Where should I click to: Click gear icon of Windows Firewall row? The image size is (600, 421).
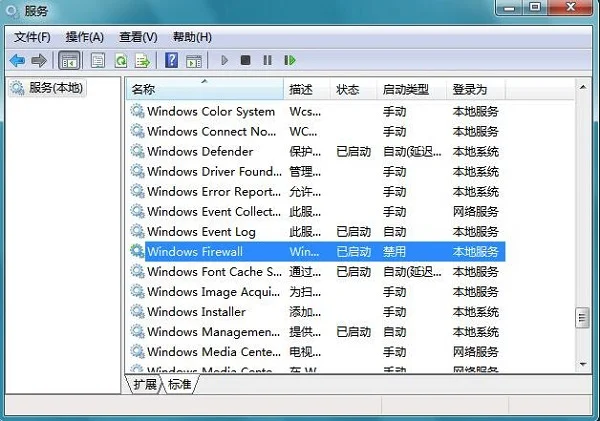click(137, 251)
